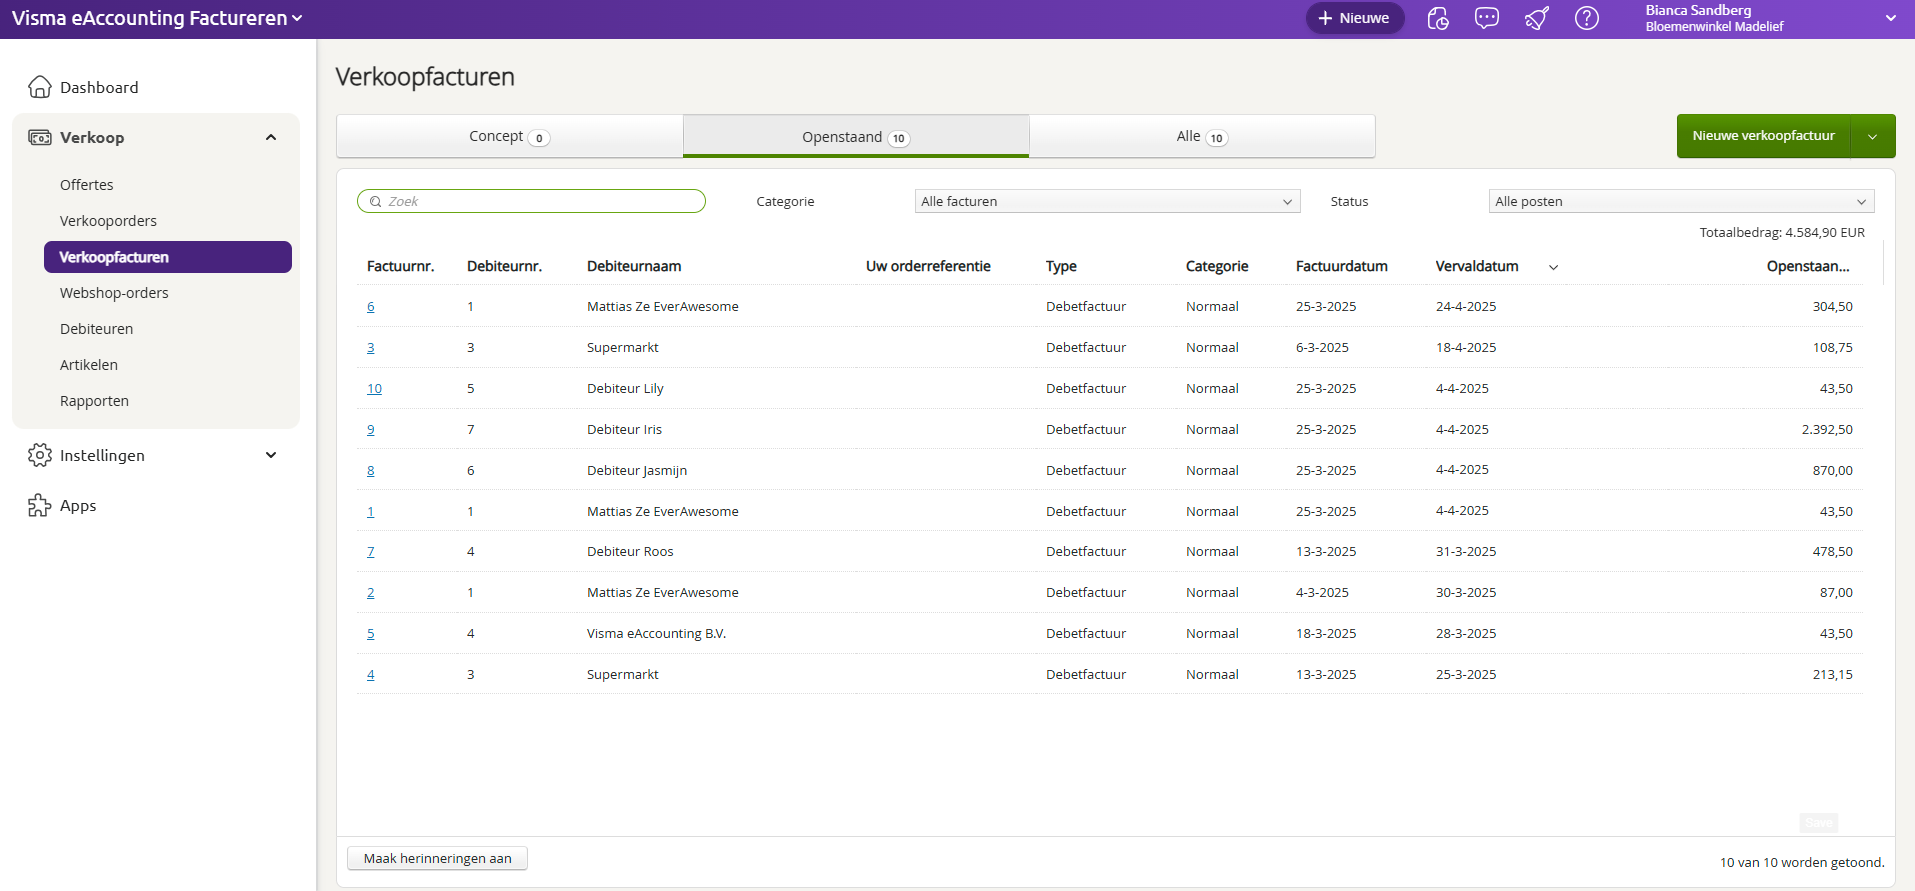Collapse the Verkoop menu section
This screenshot has height=891, width=1915.
point(271,137)
